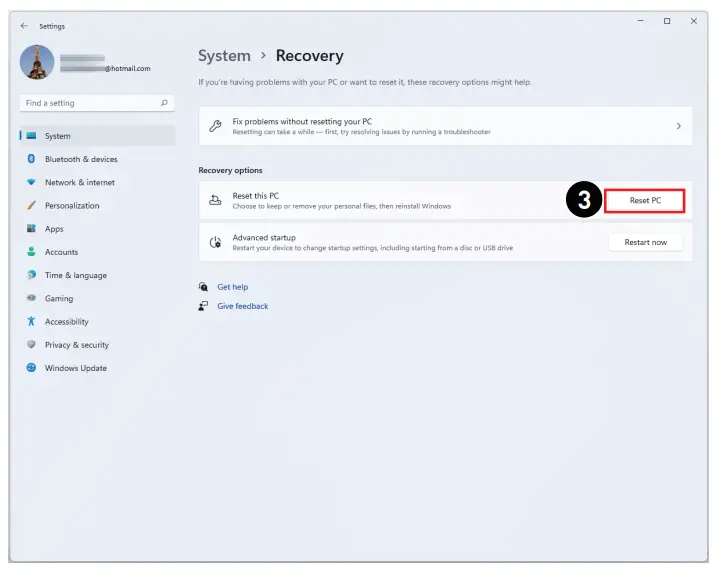Screen dimensions: 719x572
Task: Click the search magnifier icon
Action: click(164, 103)
